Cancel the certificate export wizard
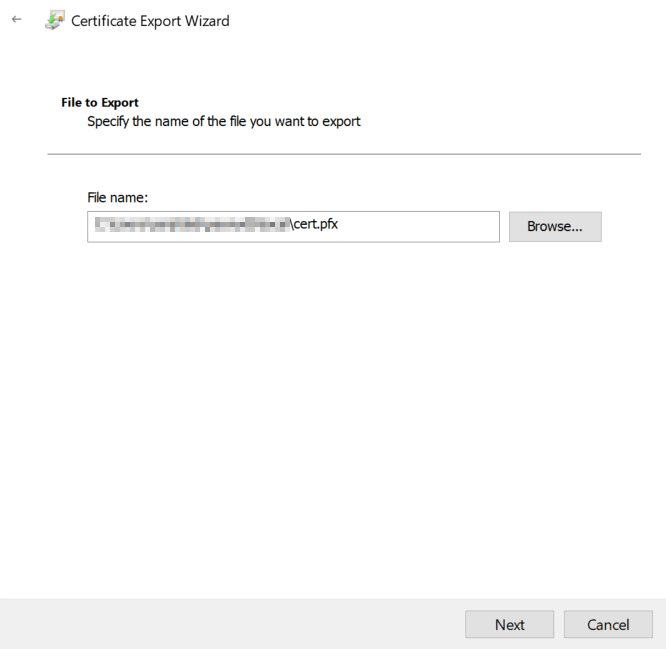Image resolution: width=666 pixels, height=649 pixels. [608, 624]
